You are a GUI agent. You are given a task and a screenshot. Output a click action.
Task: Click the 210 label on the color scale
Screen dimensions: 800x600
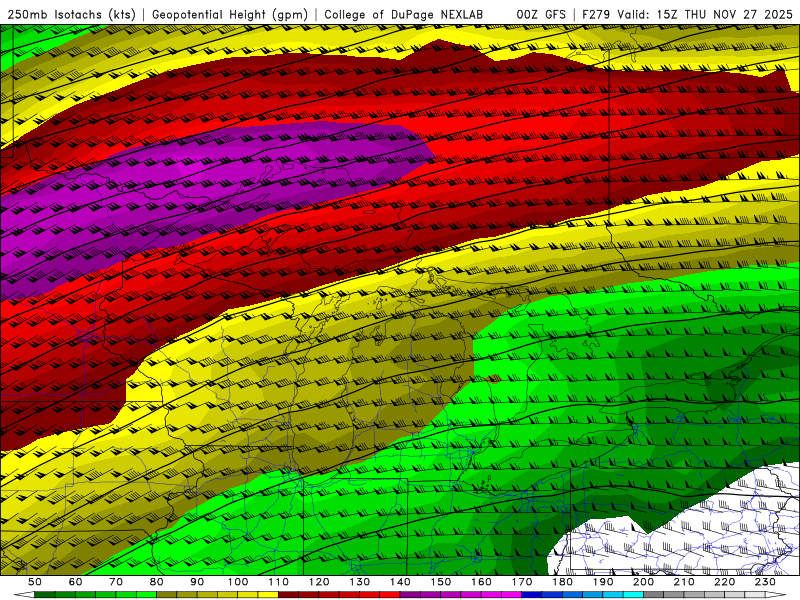coord(684,582)
